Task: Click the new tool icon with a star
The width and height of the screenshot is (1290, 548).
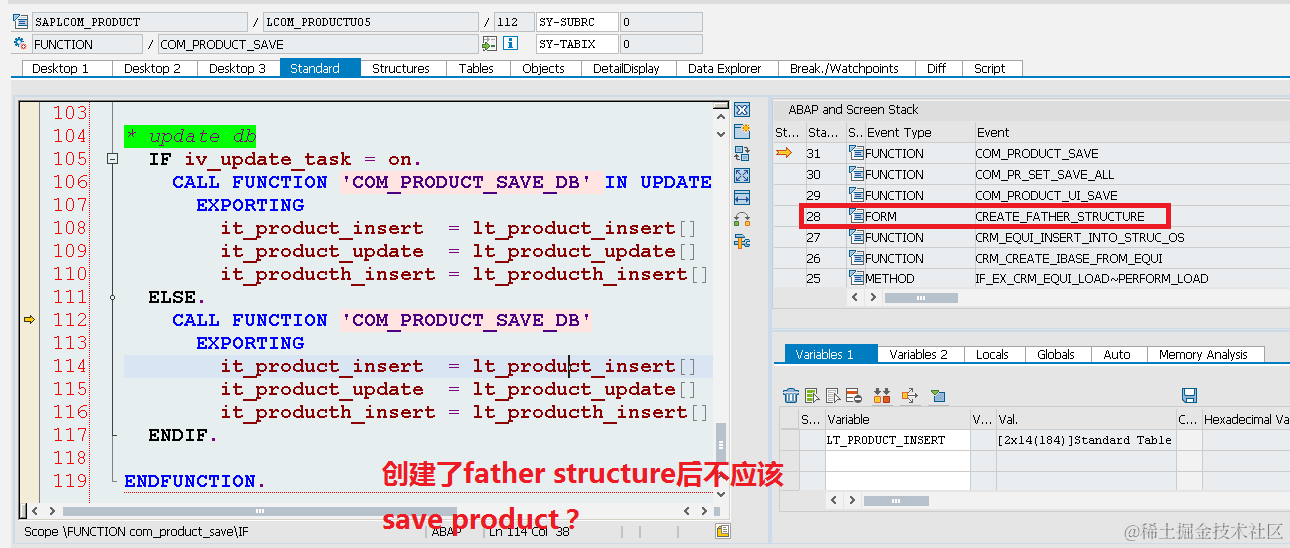Action: pyautogui.click(x=742, y=132)
